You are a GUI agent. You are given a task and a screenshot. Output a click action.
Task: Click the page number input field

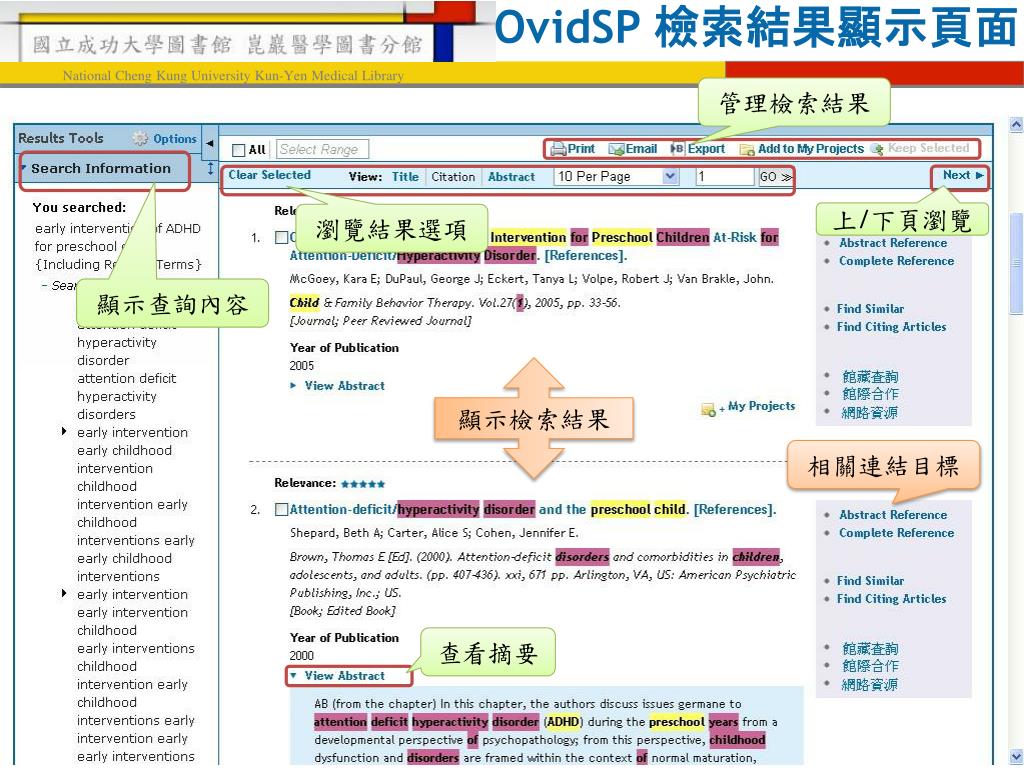(724, 176)
